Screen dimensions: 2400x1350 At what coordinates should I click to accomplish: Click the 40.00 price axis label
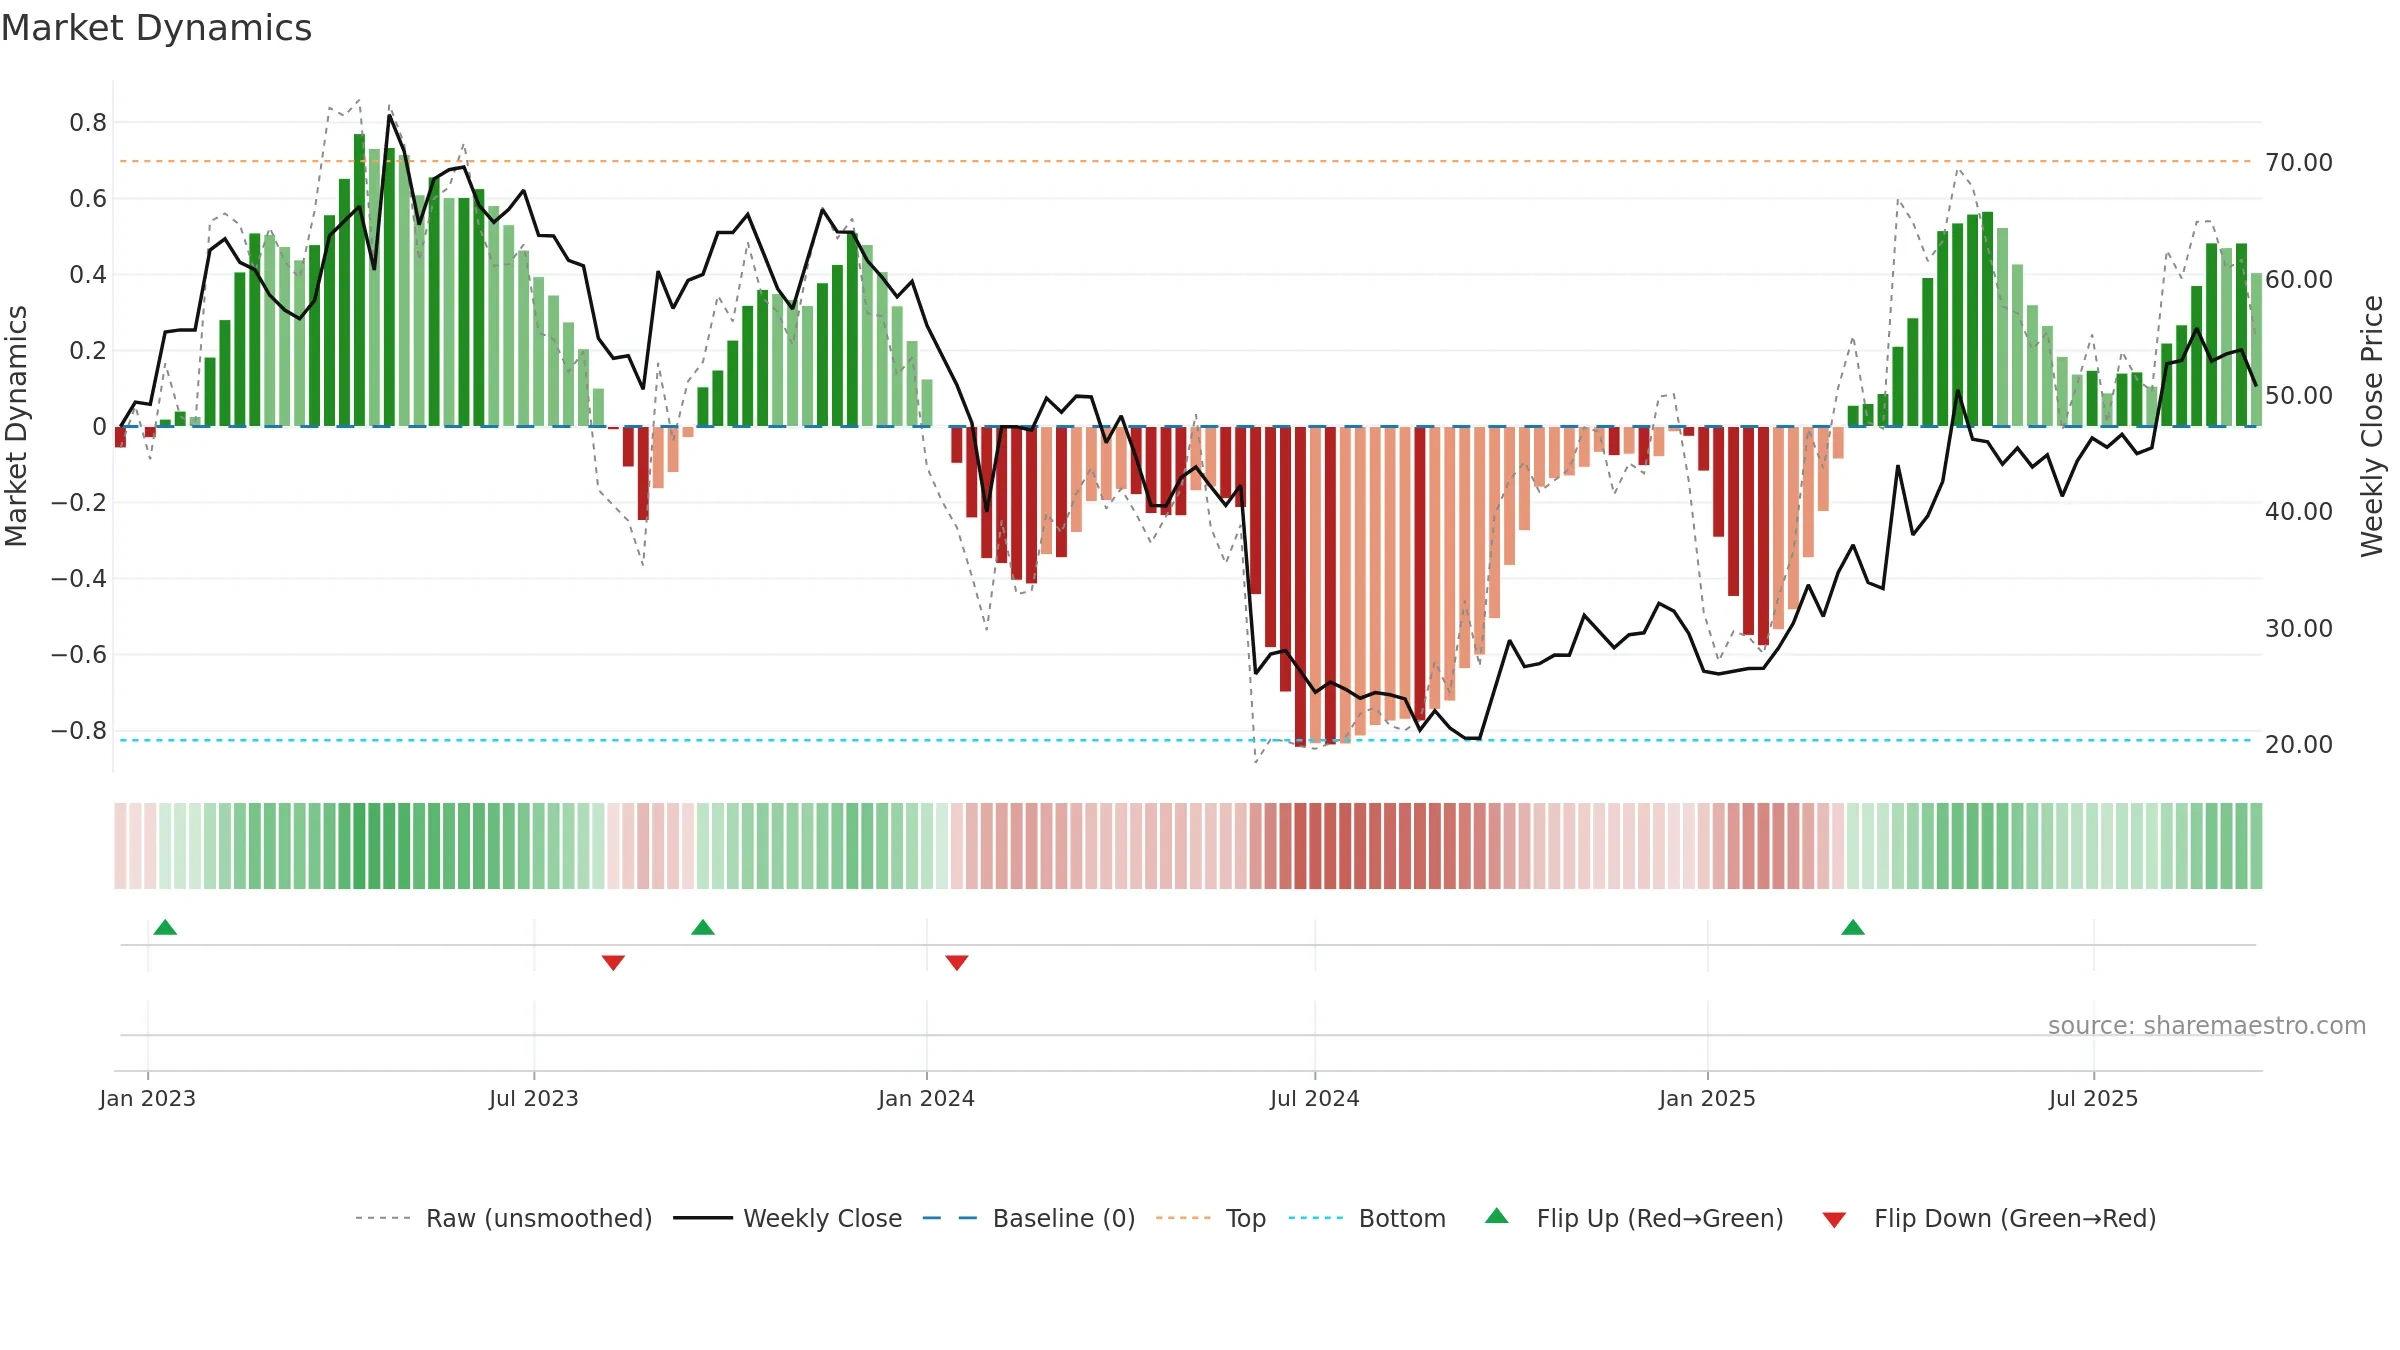[2299, 511]
